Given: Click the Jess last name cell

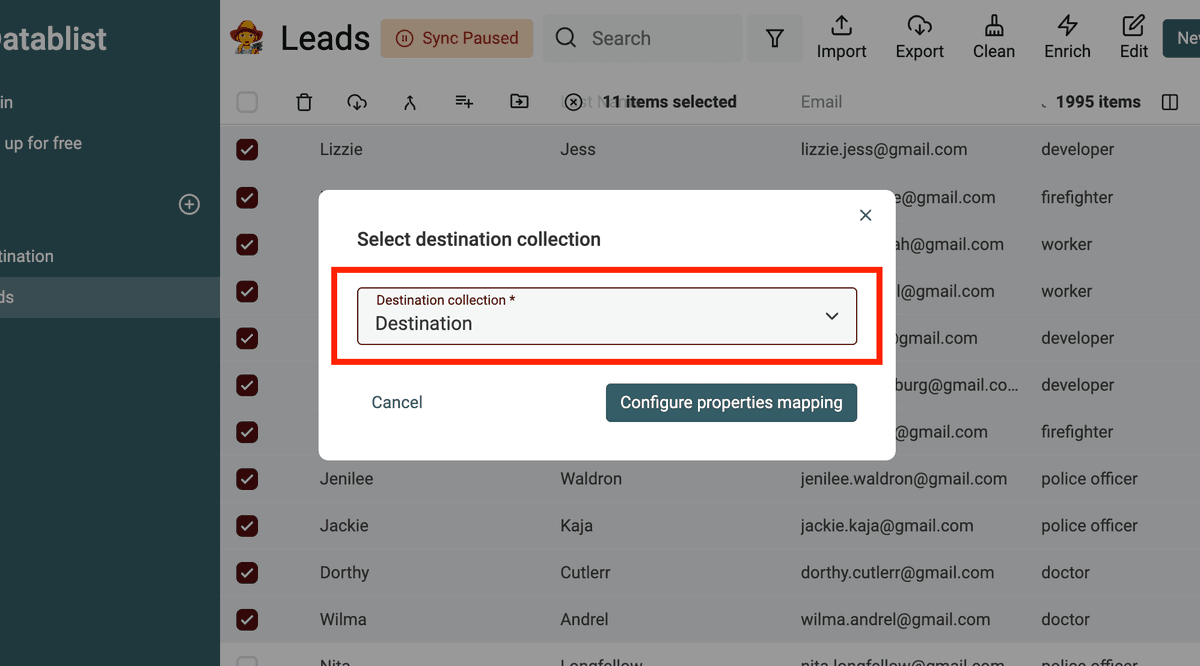Looking at the screenshot, I should coord(578,149).
